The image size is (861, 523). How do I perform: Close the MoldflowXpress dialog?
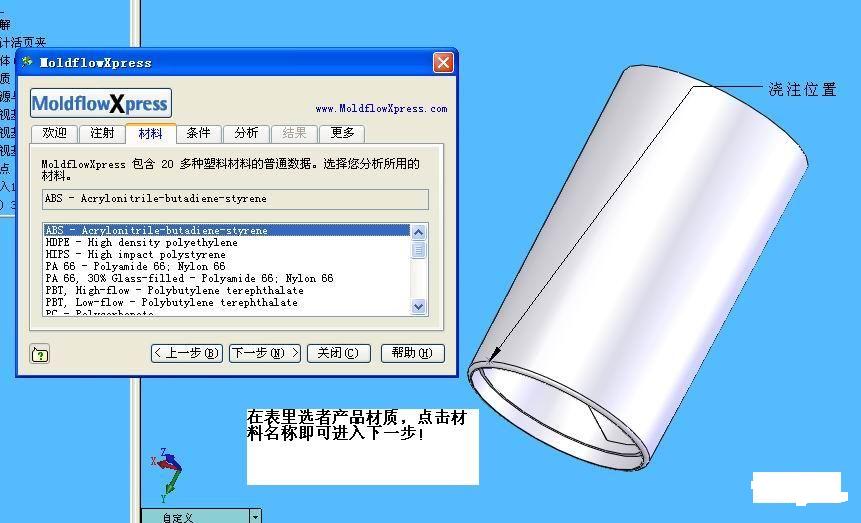click(x=443, y=62)
